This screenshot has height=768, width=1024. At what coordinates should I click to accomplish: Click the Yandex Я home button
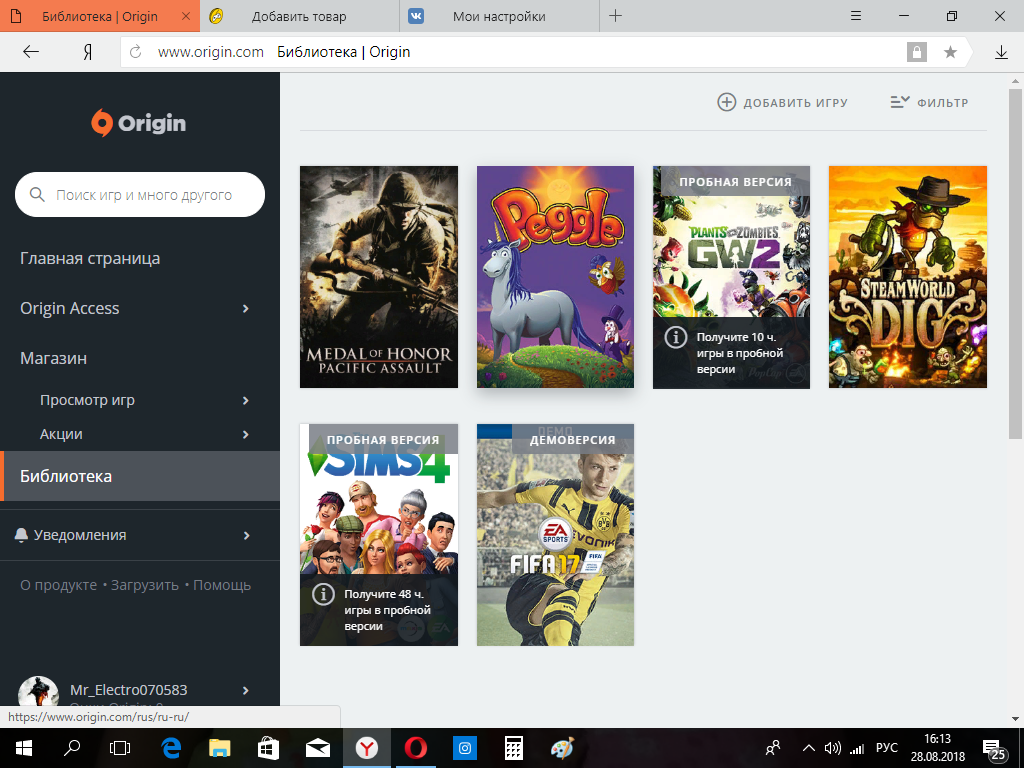[x=88, y=52]
